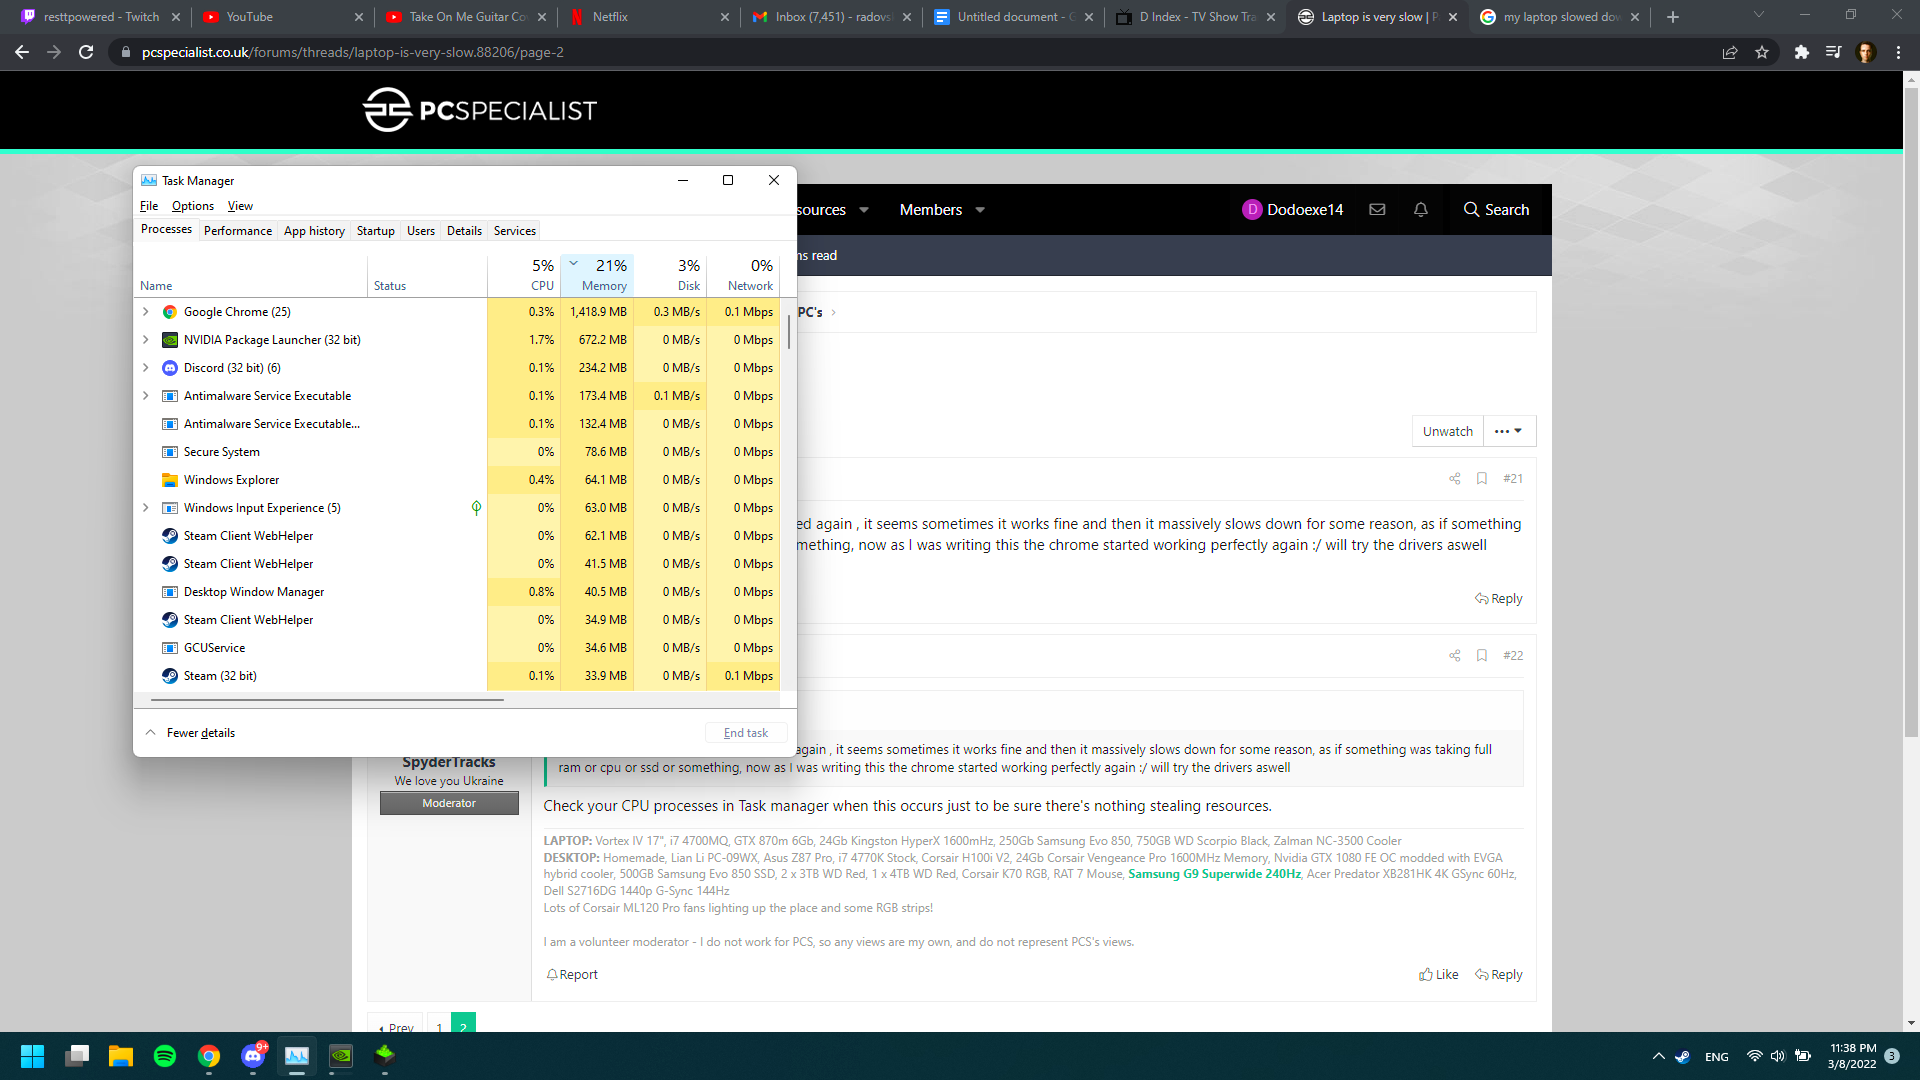Expand the Windows Input Experience (5) group
Screen dimensions: 1920x1080
pyautogui.click(x=146, y=508)
